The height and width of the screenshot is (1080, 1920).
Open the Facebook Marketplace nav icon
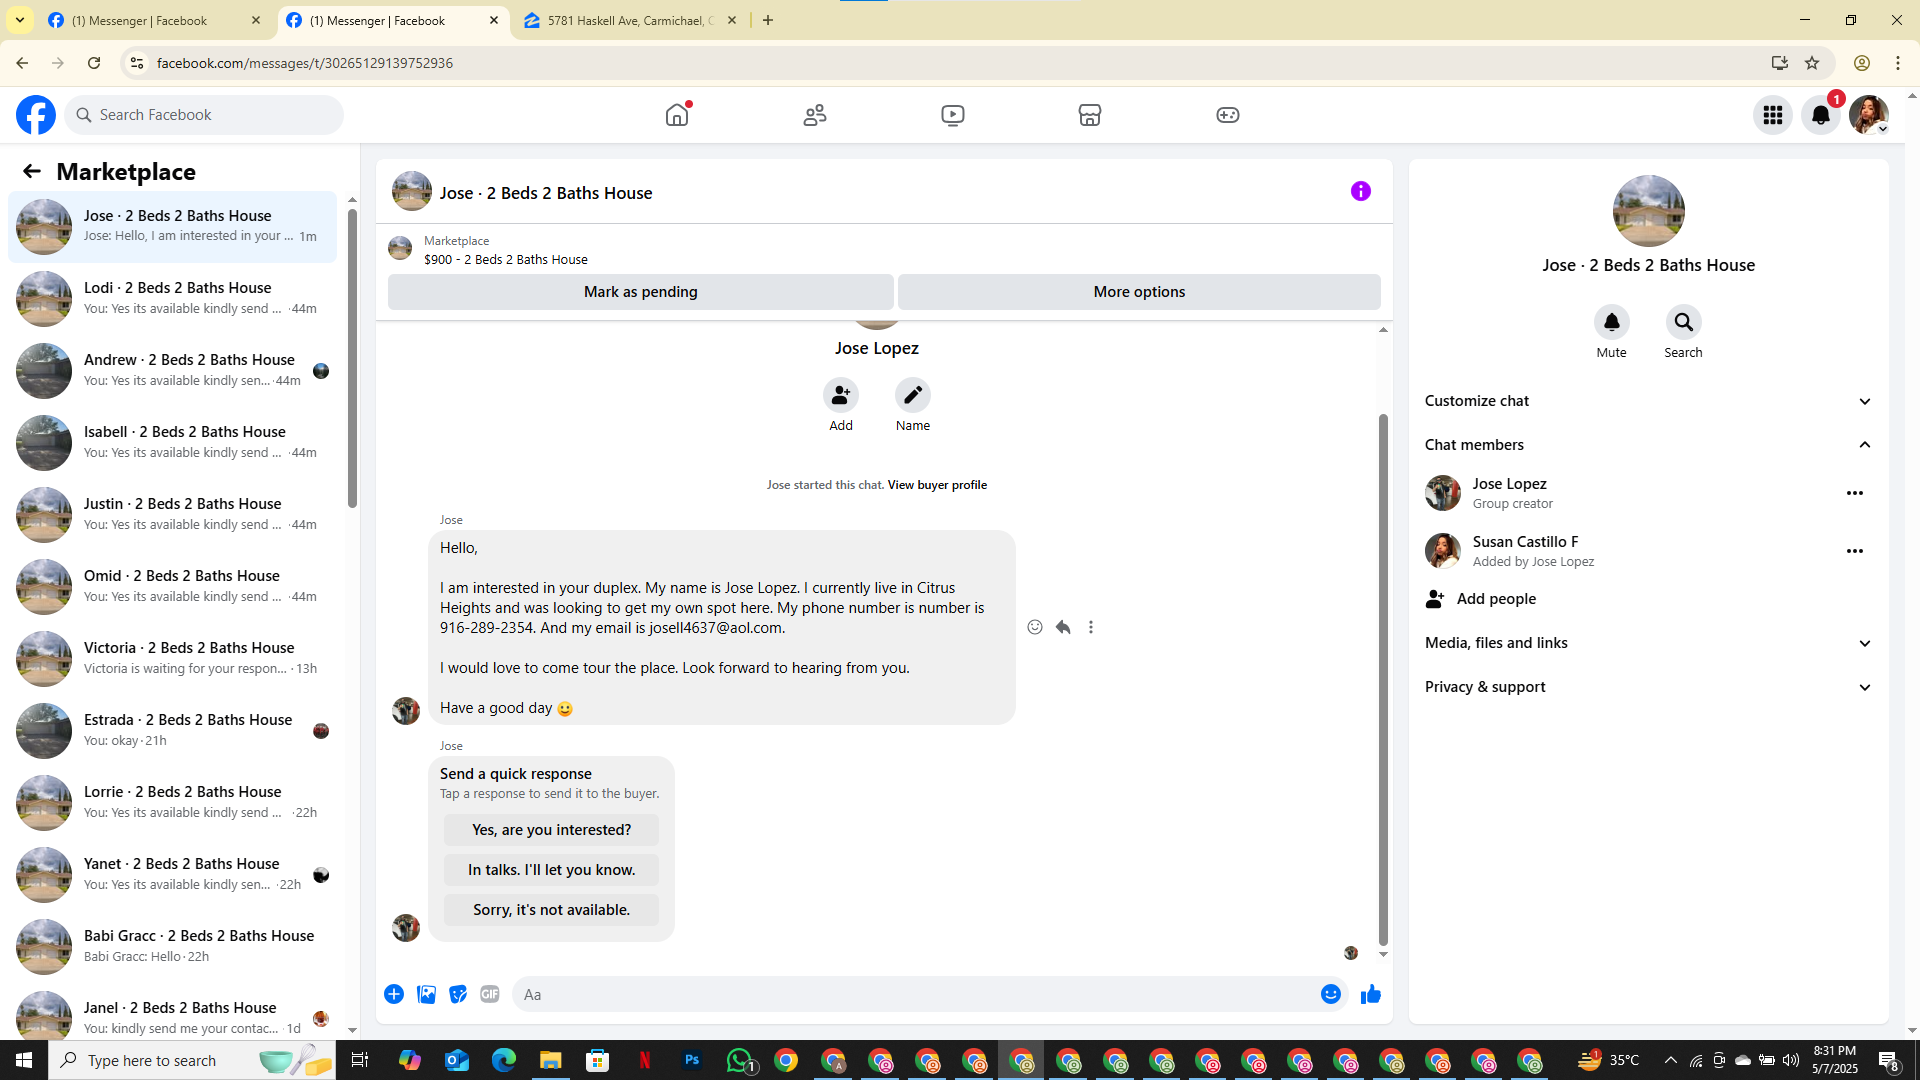1089,115
